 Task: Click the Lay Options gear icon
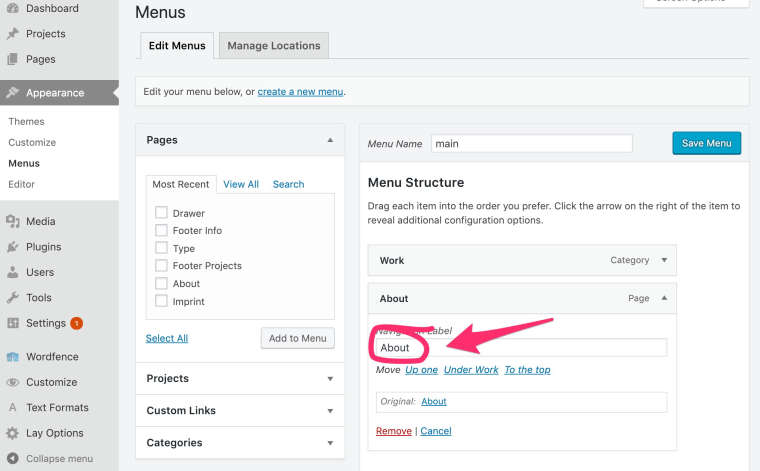pyautogui.click(x=12, y=434)
